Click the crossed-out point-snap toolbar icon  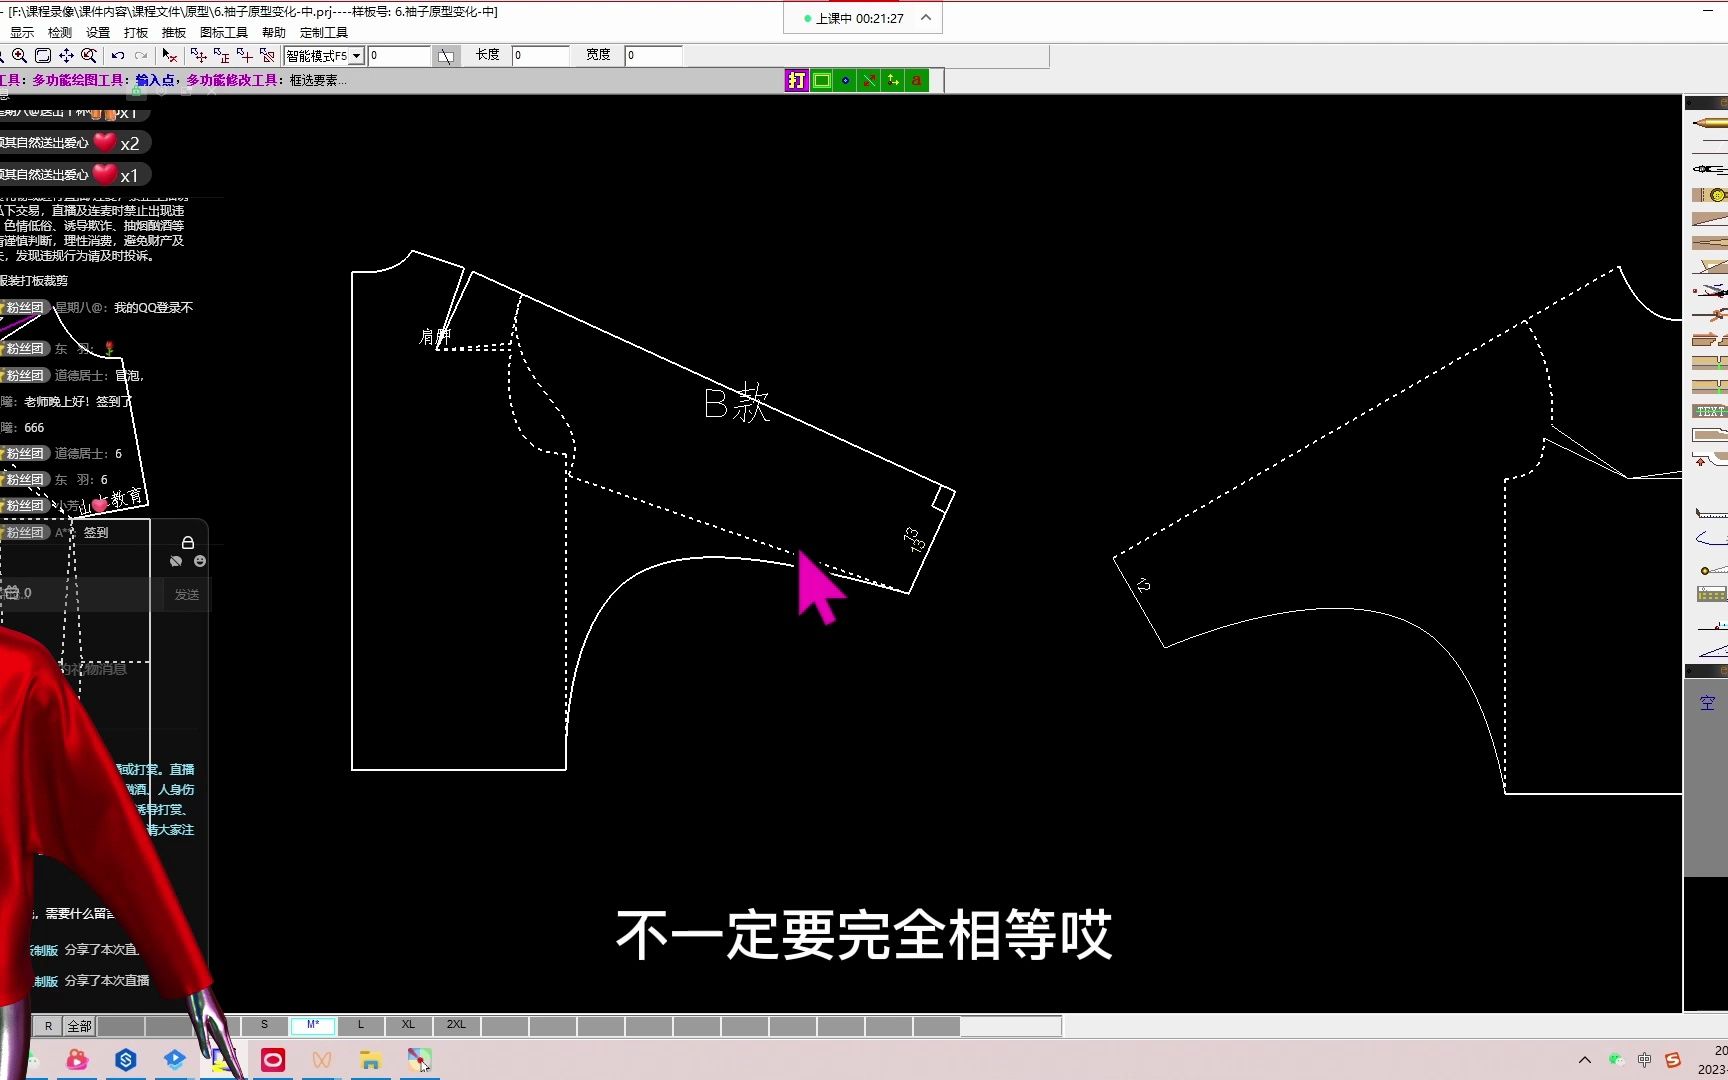[x=267, y=56]
